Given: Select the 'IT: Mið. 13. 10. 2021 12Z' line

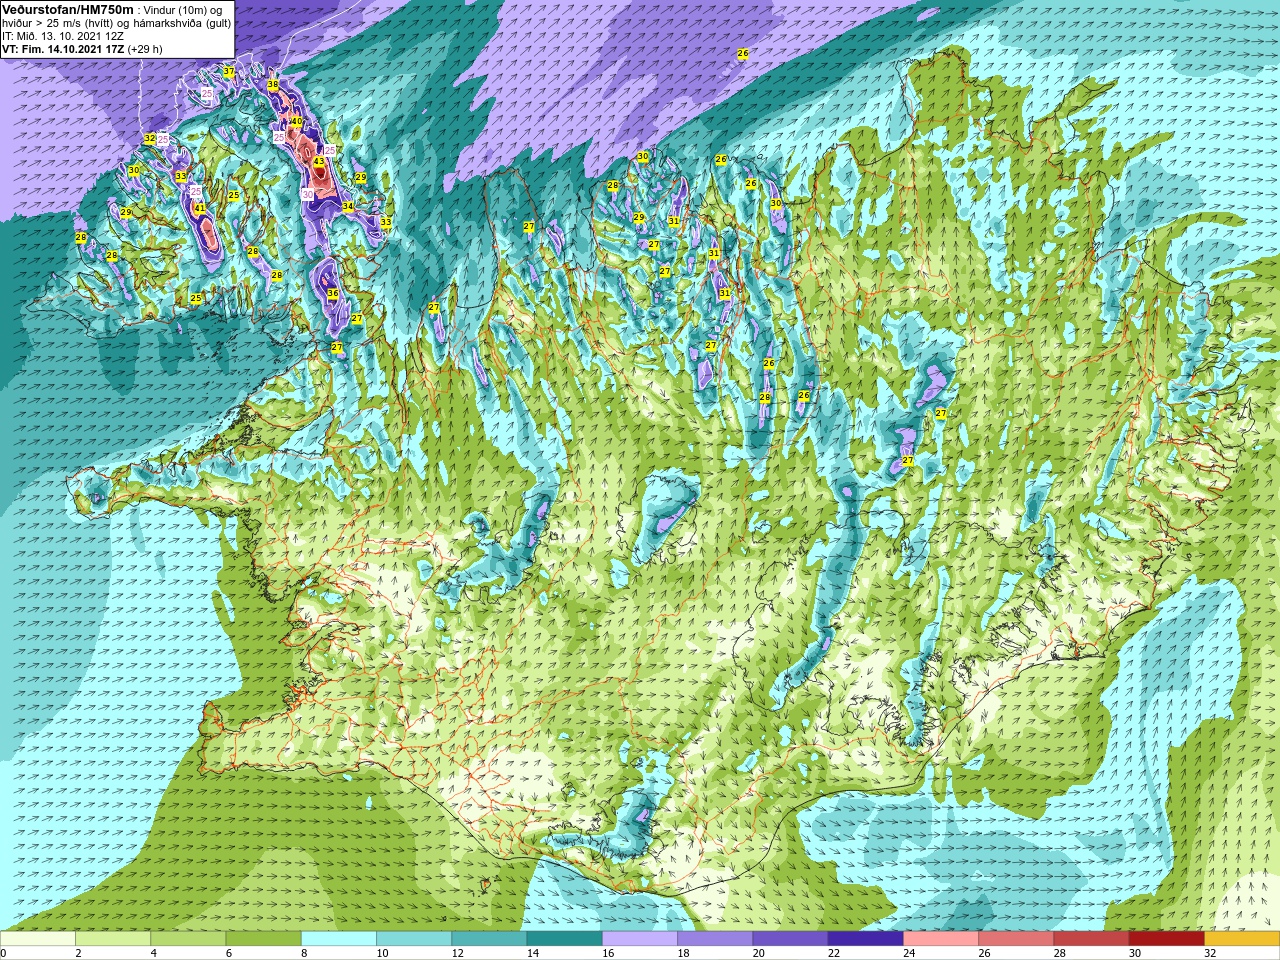Looking at the screenshot, I should coord(63,36).
